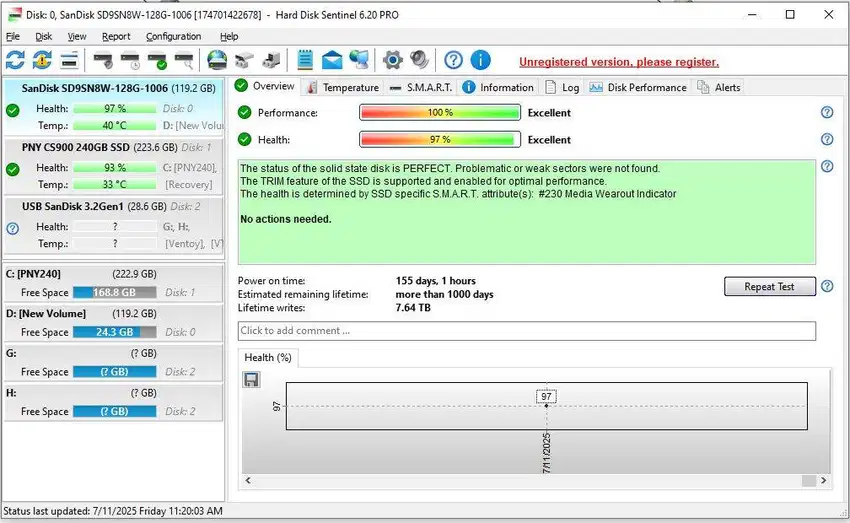
Task: Switch to the S.M.A.R.T. tab
Action: click(x=421, y=87)
